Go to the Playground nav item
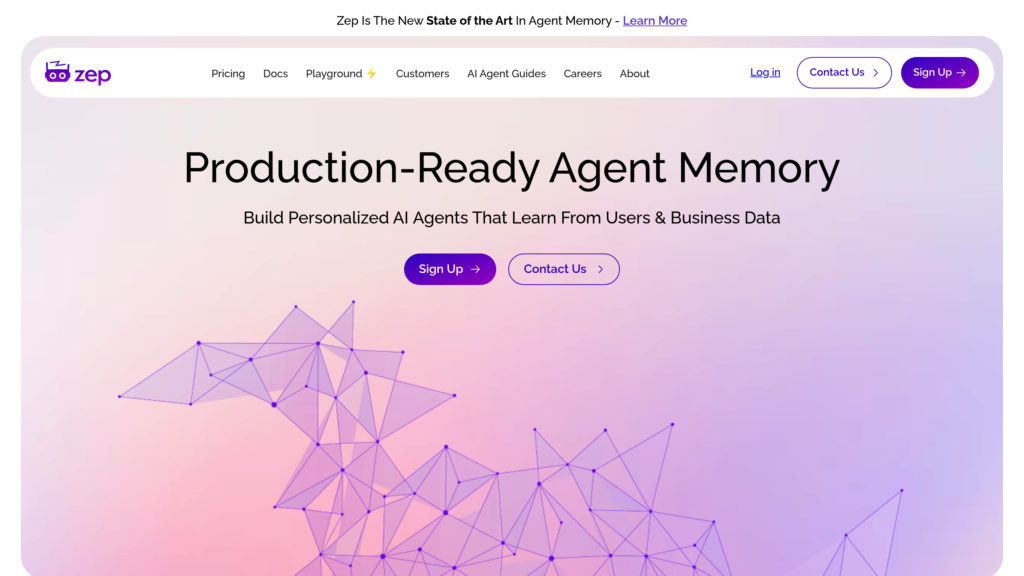Screen dimensions: 1024x576 [334, 73]
